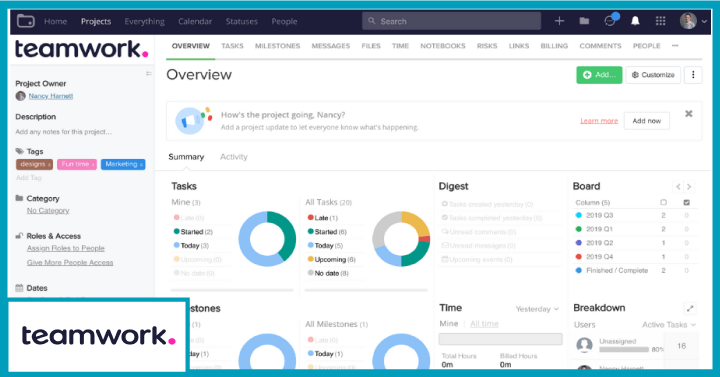
Task: Toggle the empty checkbox in Board header
Action: click(663, 203)
